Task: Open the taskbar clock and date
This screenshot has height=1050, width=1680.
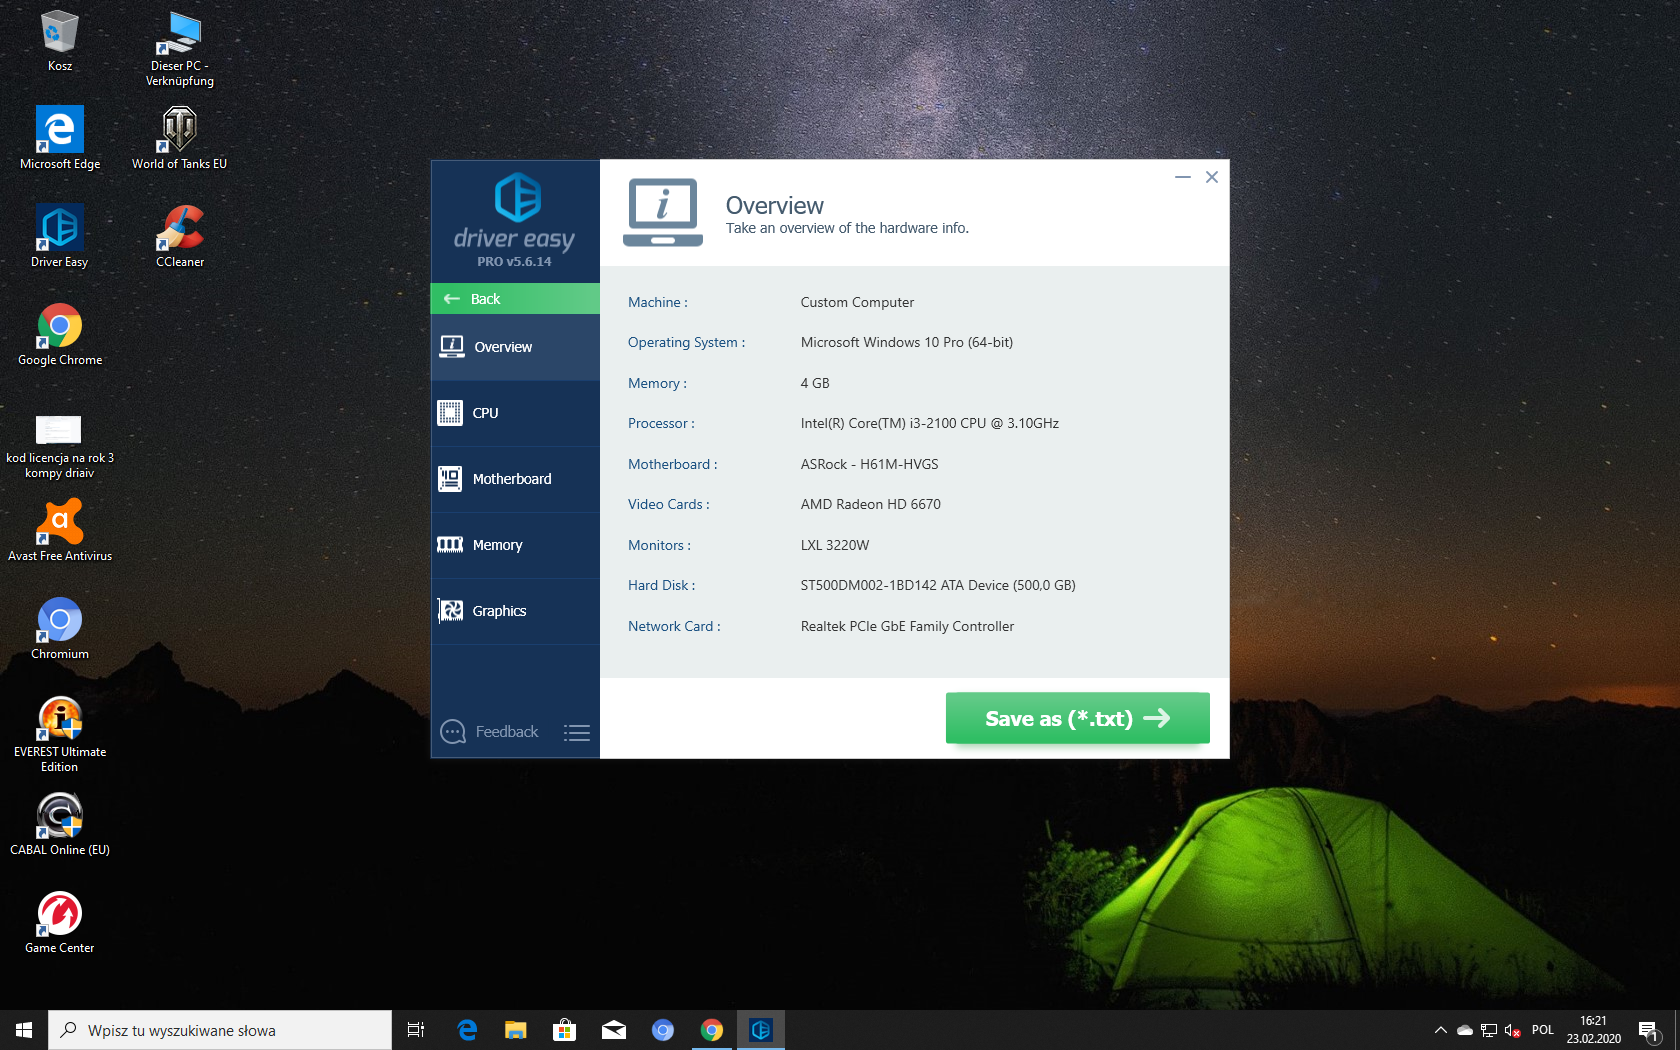Action: [1594, 1030]
